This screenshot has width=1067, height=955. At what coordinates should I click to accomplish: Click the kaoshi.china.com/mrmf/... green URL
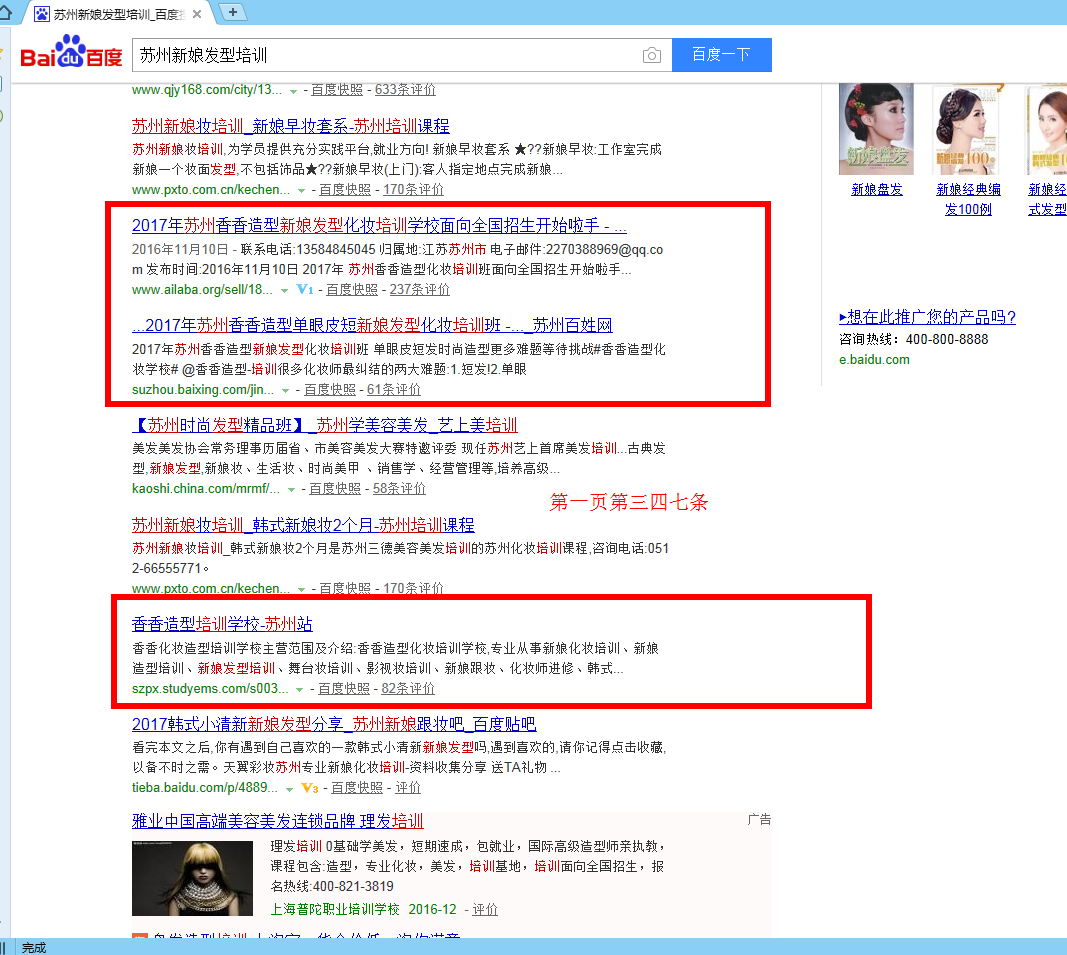tap(206, 489)
